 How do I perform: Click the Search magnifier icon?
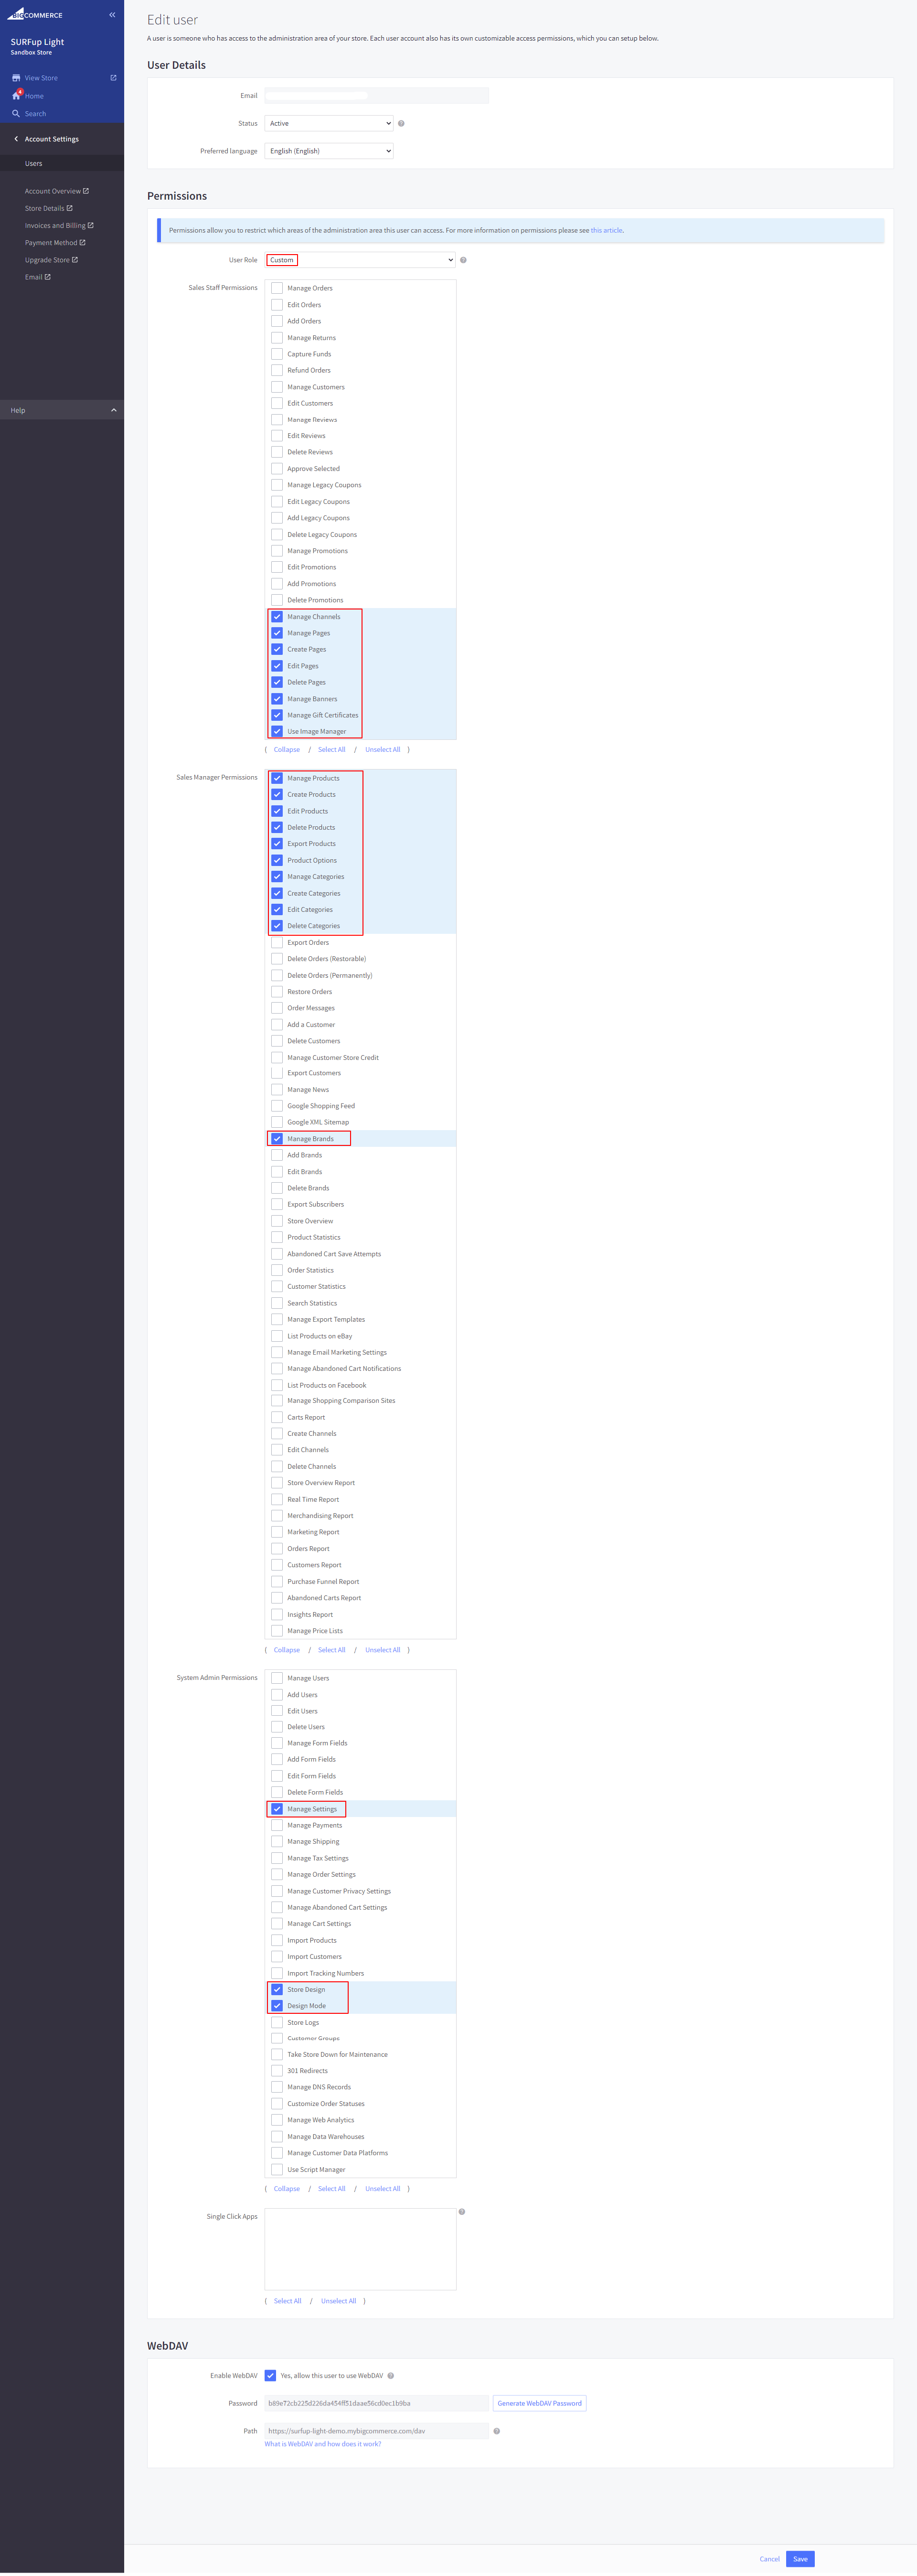(x=16, y=113)
